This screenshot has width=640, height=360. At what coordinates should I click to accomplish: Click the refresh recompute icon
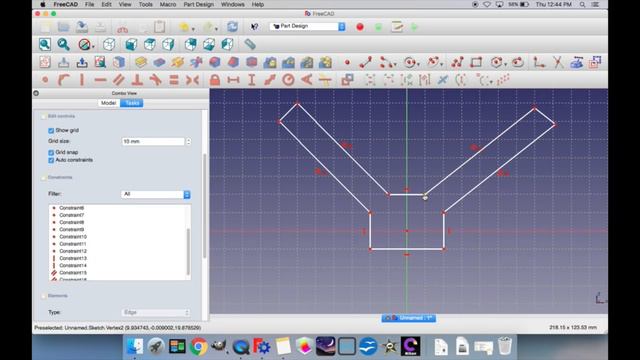[x=232, y=27]
